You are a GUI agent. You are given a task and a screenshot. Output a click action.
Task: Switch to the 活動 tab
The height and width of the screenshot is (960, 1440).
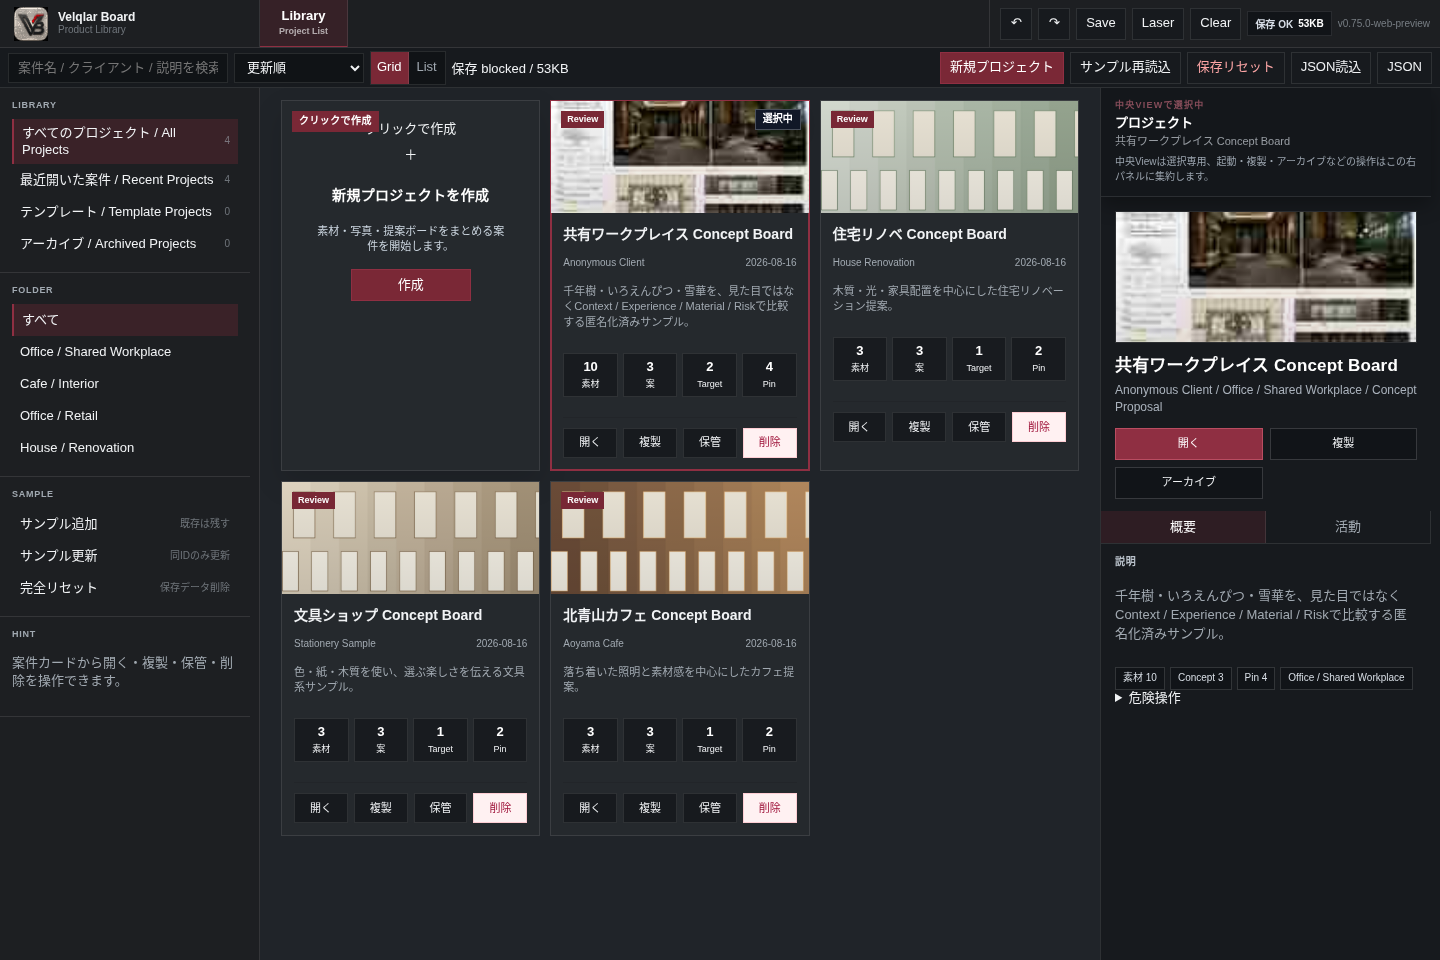[x=1348, y=527]
